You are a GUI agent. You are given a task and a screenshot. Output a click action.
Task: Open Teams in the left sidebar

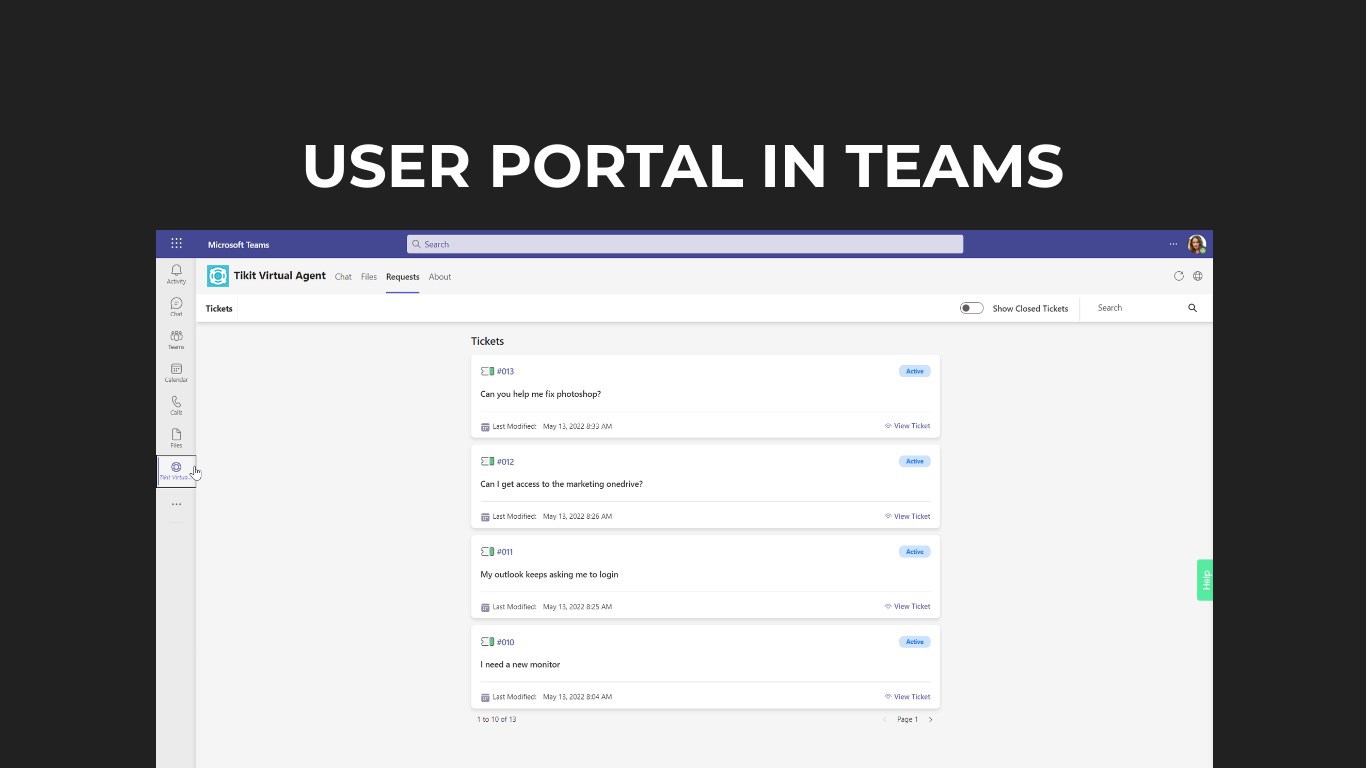[176, 340]
